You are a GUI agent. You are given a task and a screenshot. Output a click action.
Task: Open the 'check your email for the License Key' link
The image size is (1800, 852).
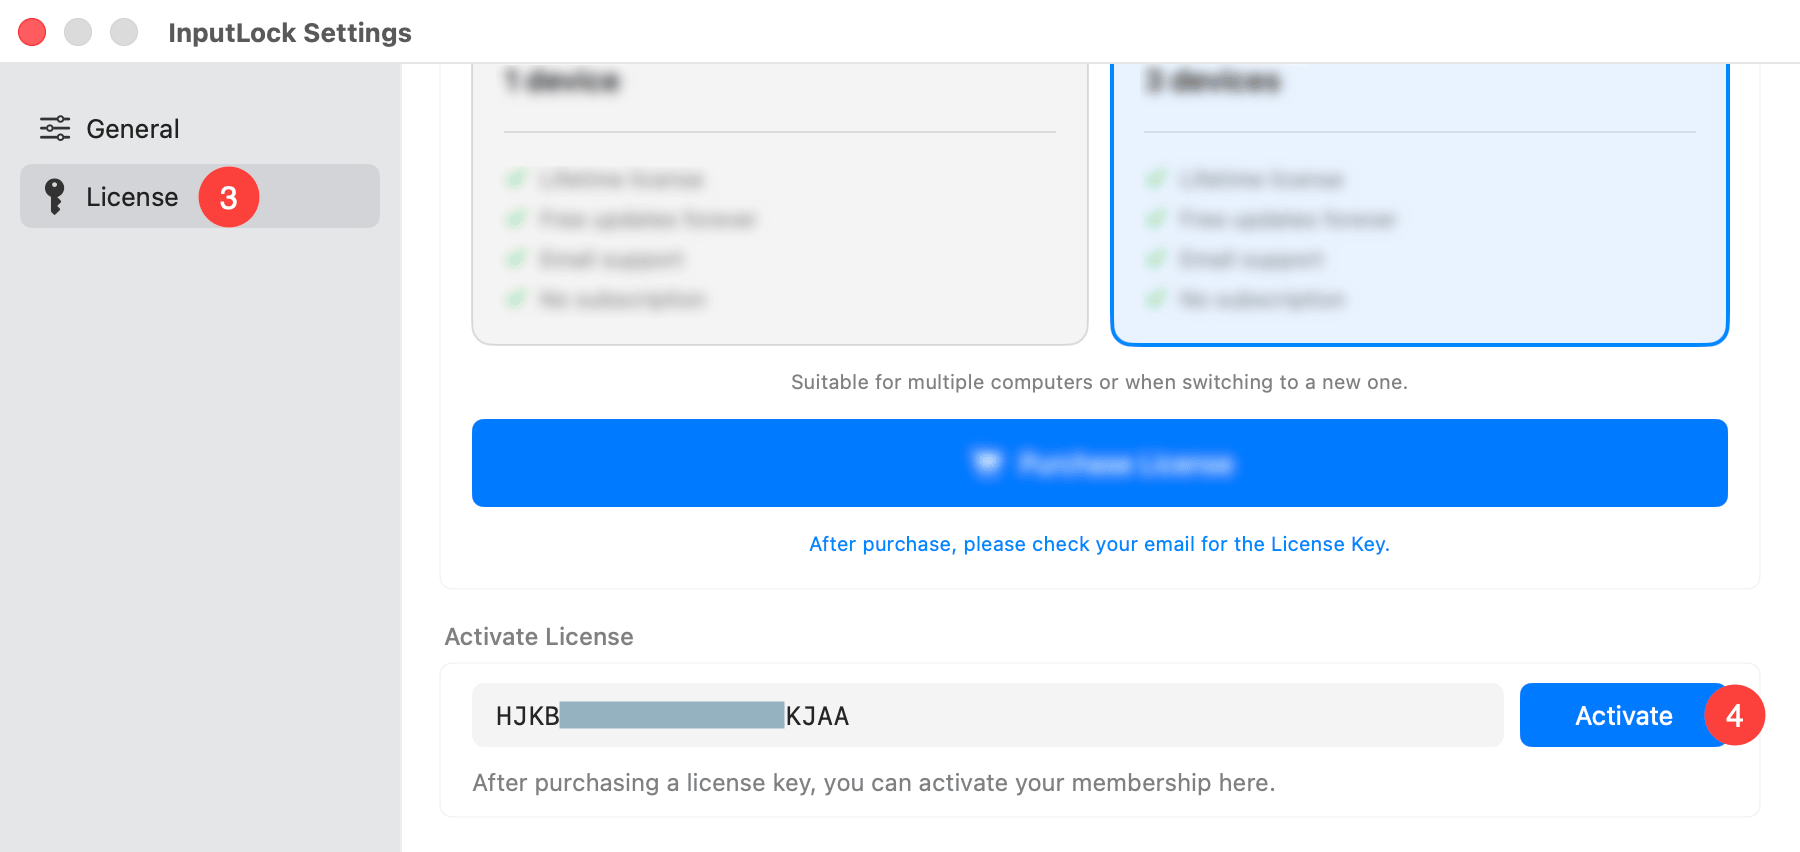click(x=1099, y=544)
